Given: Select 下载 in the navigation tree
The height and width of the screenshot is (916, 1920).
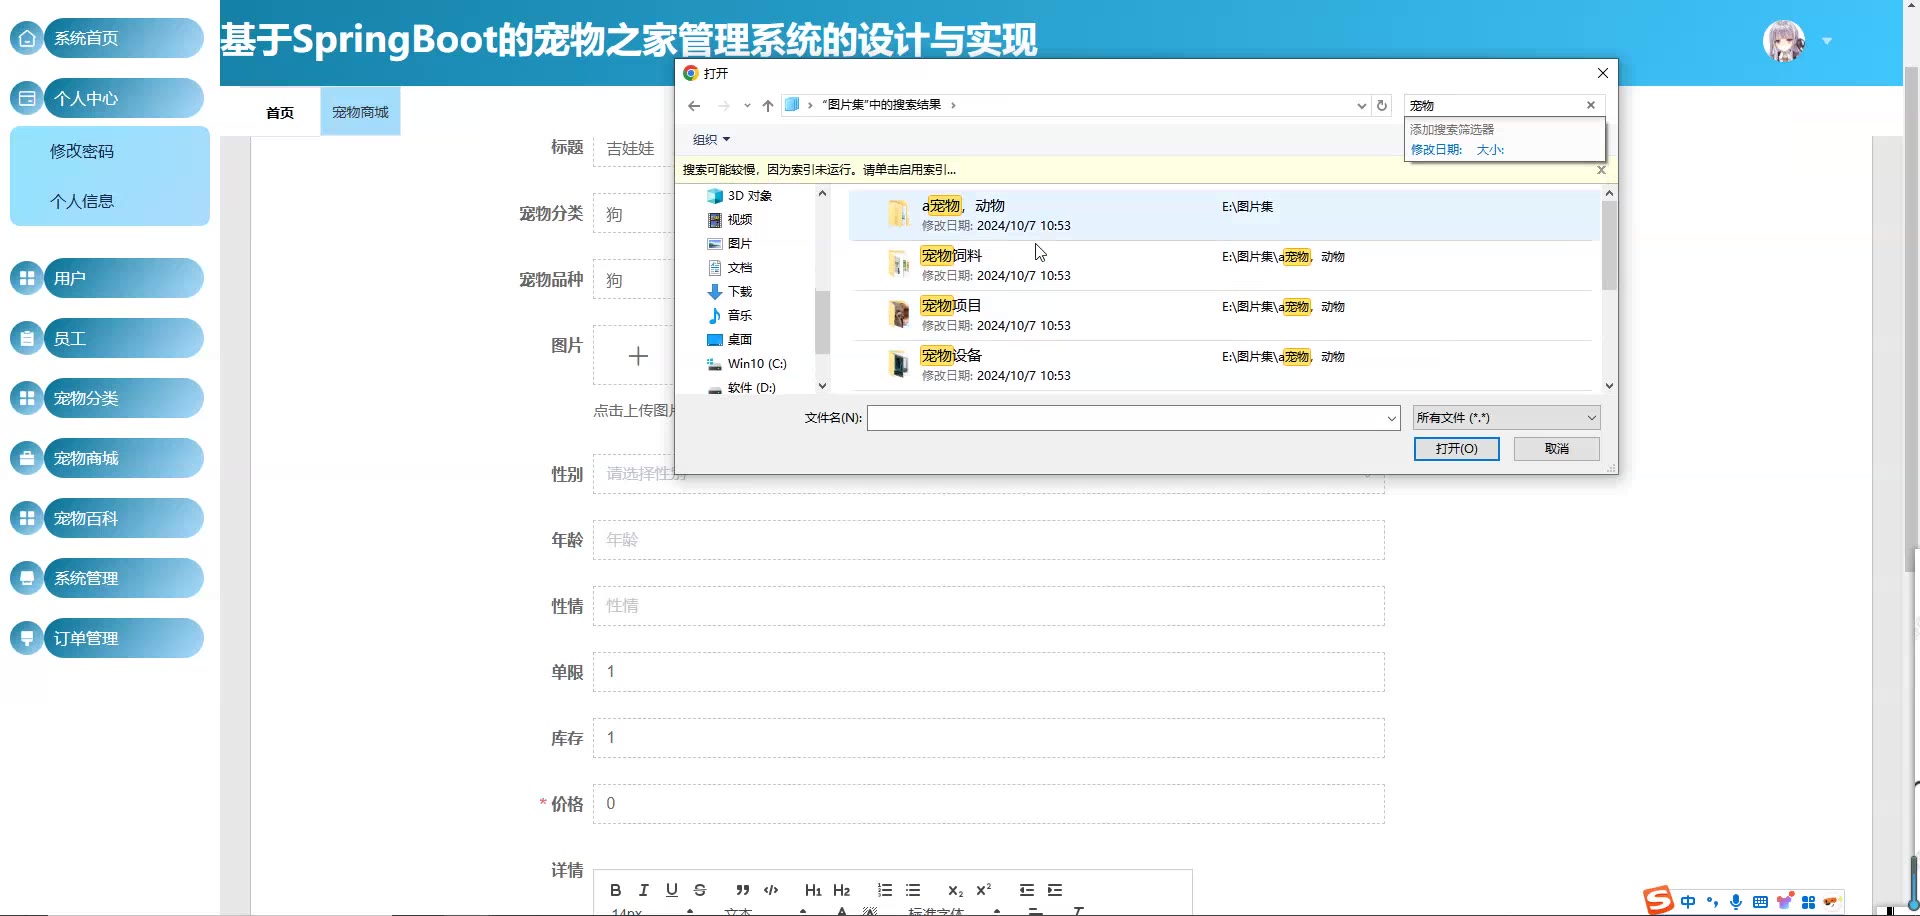Looking at the screenshot, I should 740,292.
